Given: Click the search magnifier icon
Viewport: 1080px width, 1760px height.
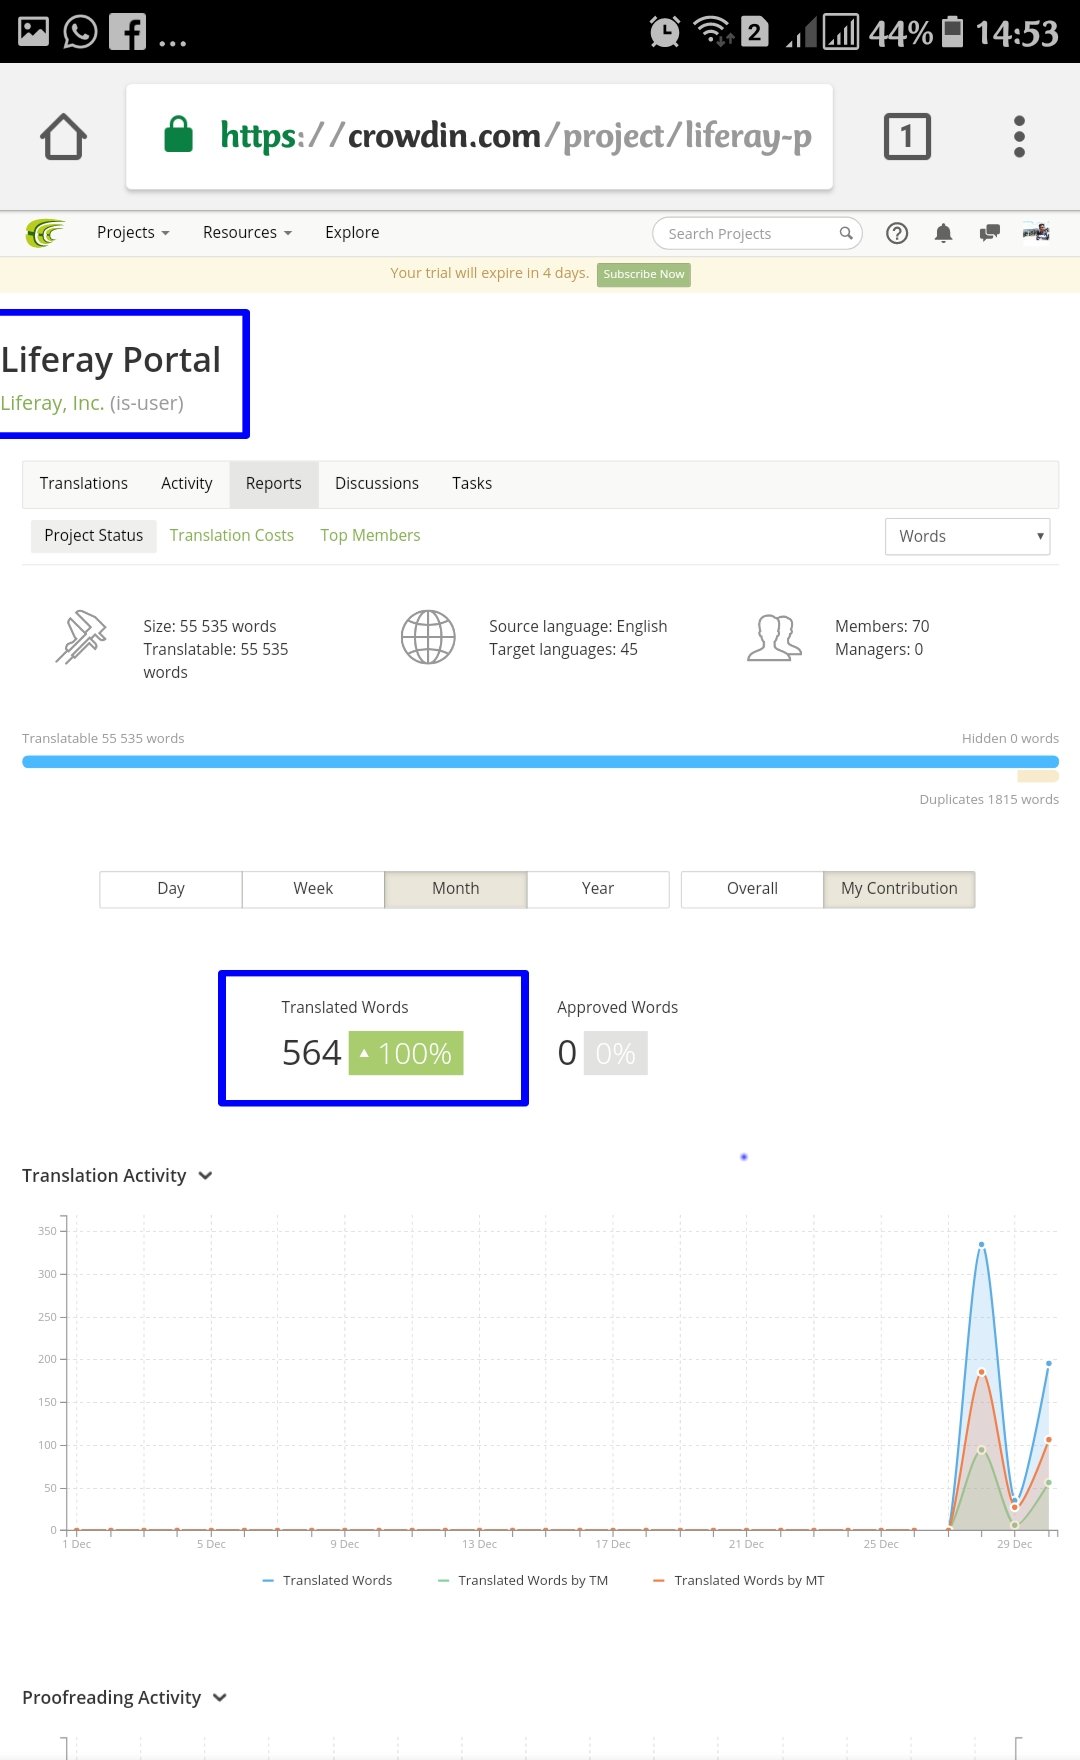Looking at the screenshot, I should (x=846, y=233).
